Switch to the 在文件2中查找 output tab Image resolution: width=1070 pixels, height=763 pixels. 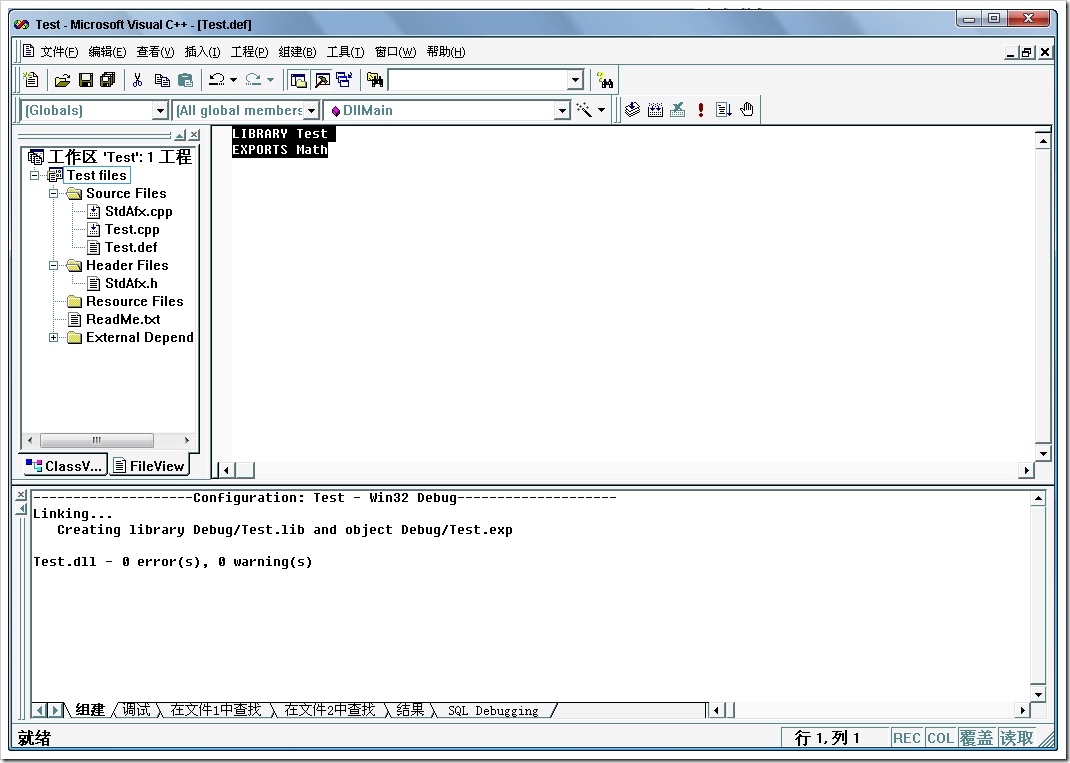coord(330,710)
